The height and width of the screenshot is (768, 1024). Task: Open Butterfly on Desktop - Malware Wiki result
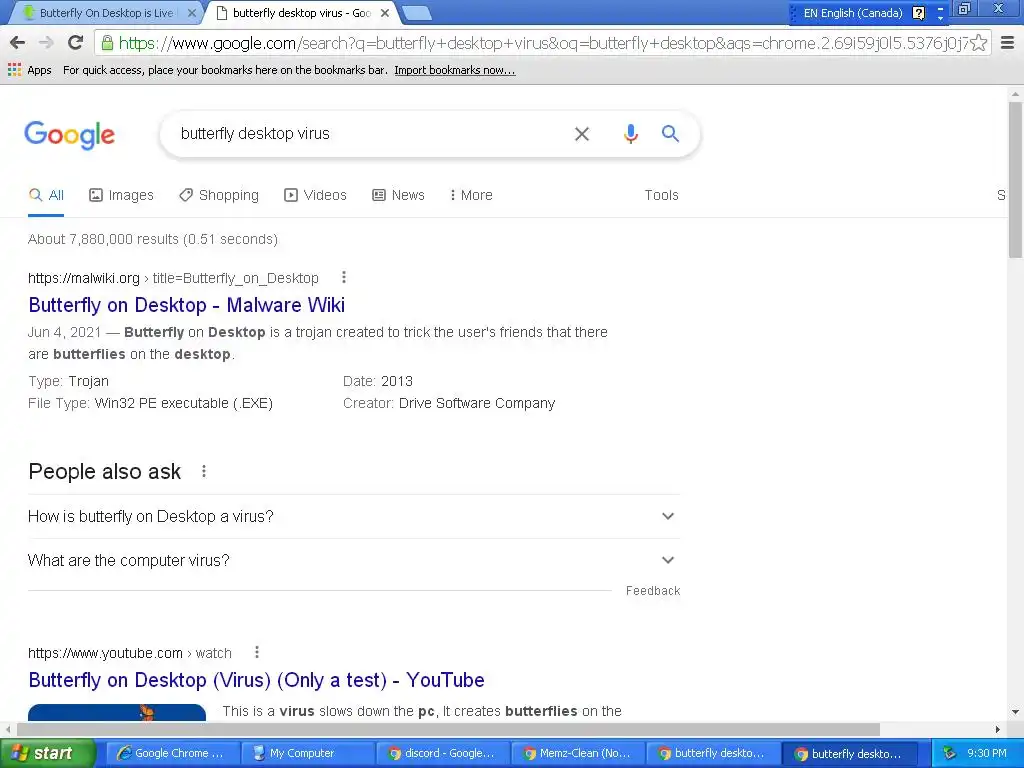(187, 305)
